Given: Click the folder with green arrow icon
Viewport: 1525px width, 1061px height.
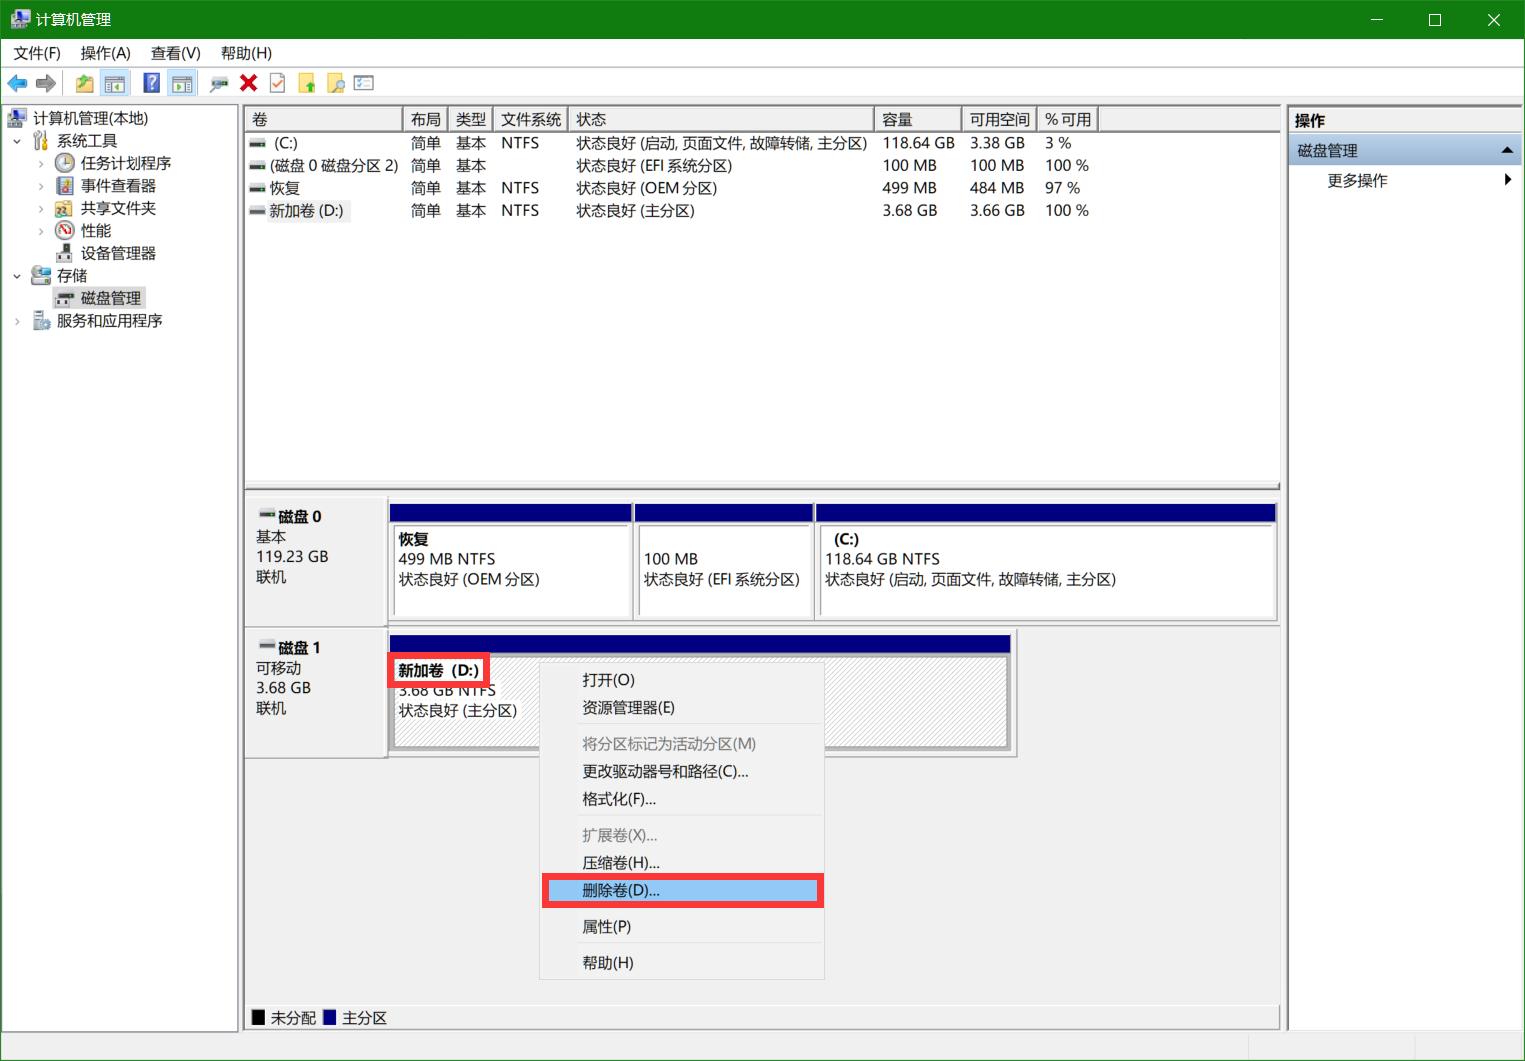Looking at the screenshot, I should [307, 83].
